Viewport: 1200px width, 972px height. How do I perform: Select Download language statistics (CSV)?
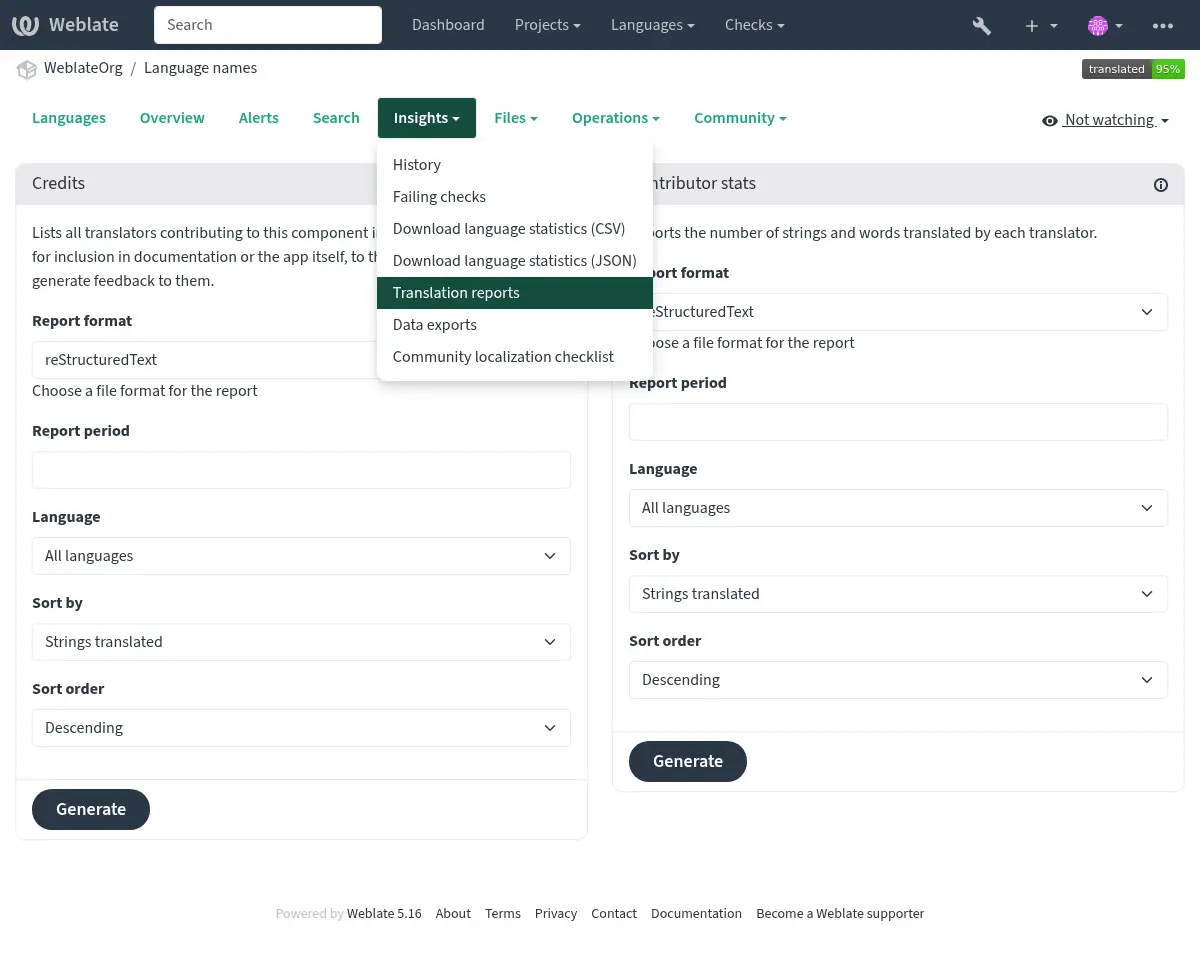[x=508, y=229]
